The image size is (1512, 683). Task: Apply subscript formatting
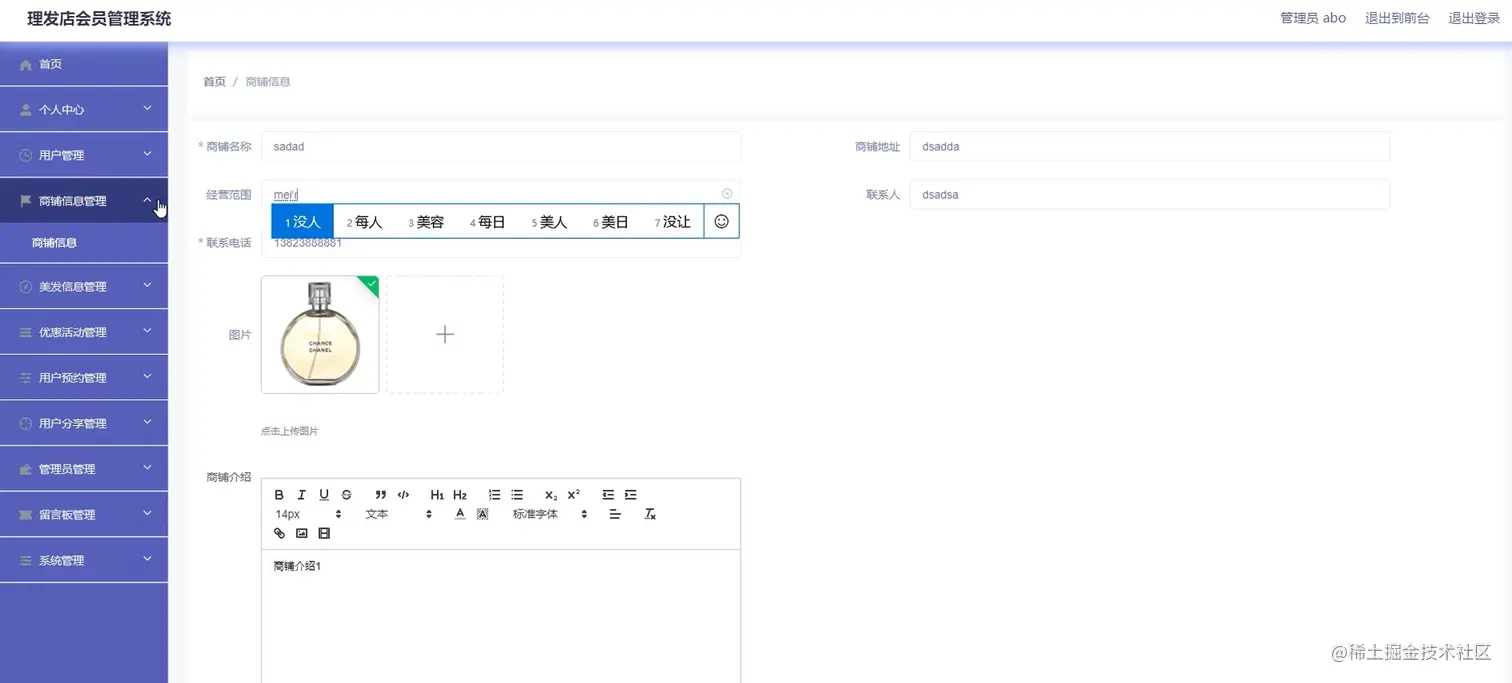(x=551, y=495)
